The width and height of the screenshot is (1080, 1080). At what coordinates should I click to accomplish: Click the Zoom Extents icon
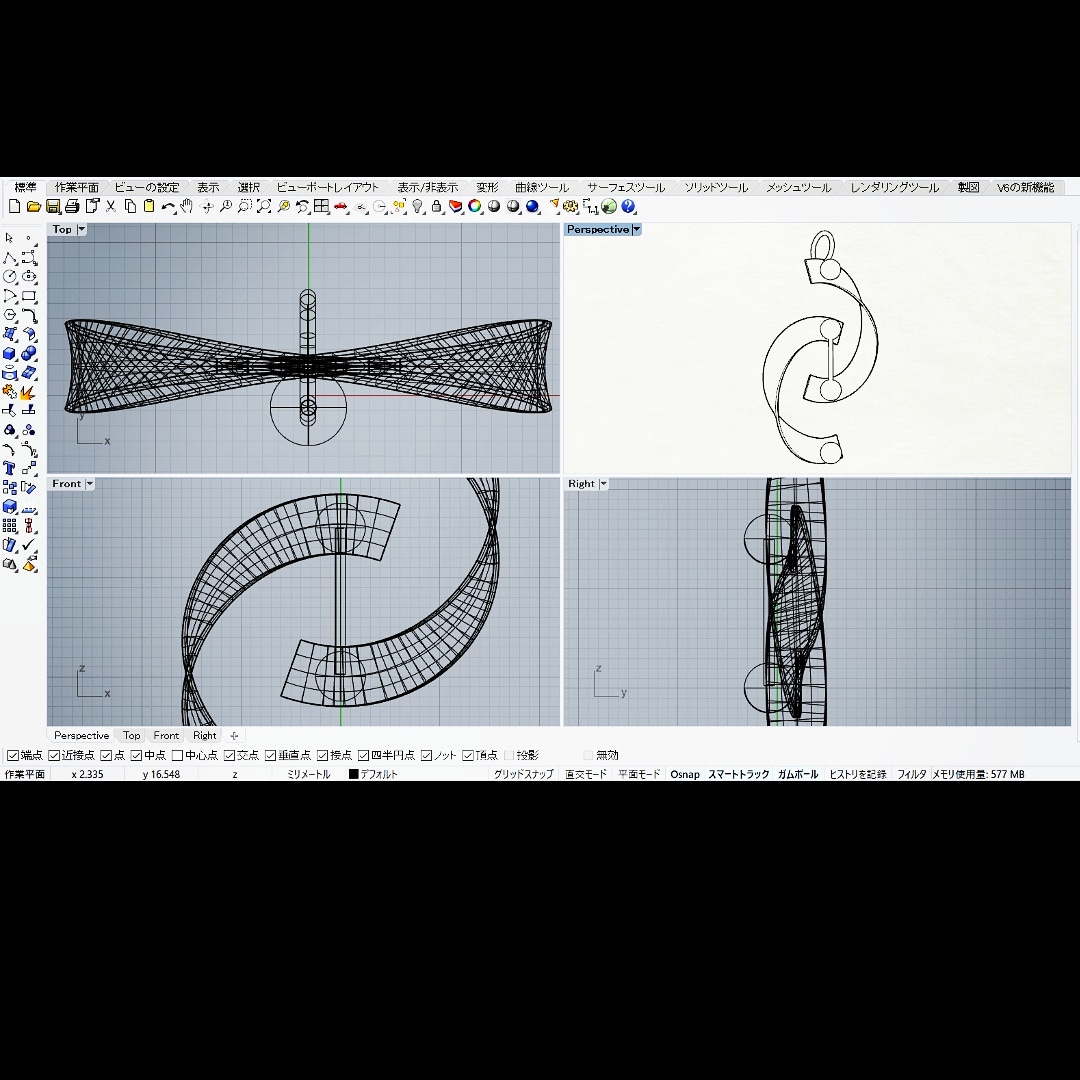click(264, 207)
